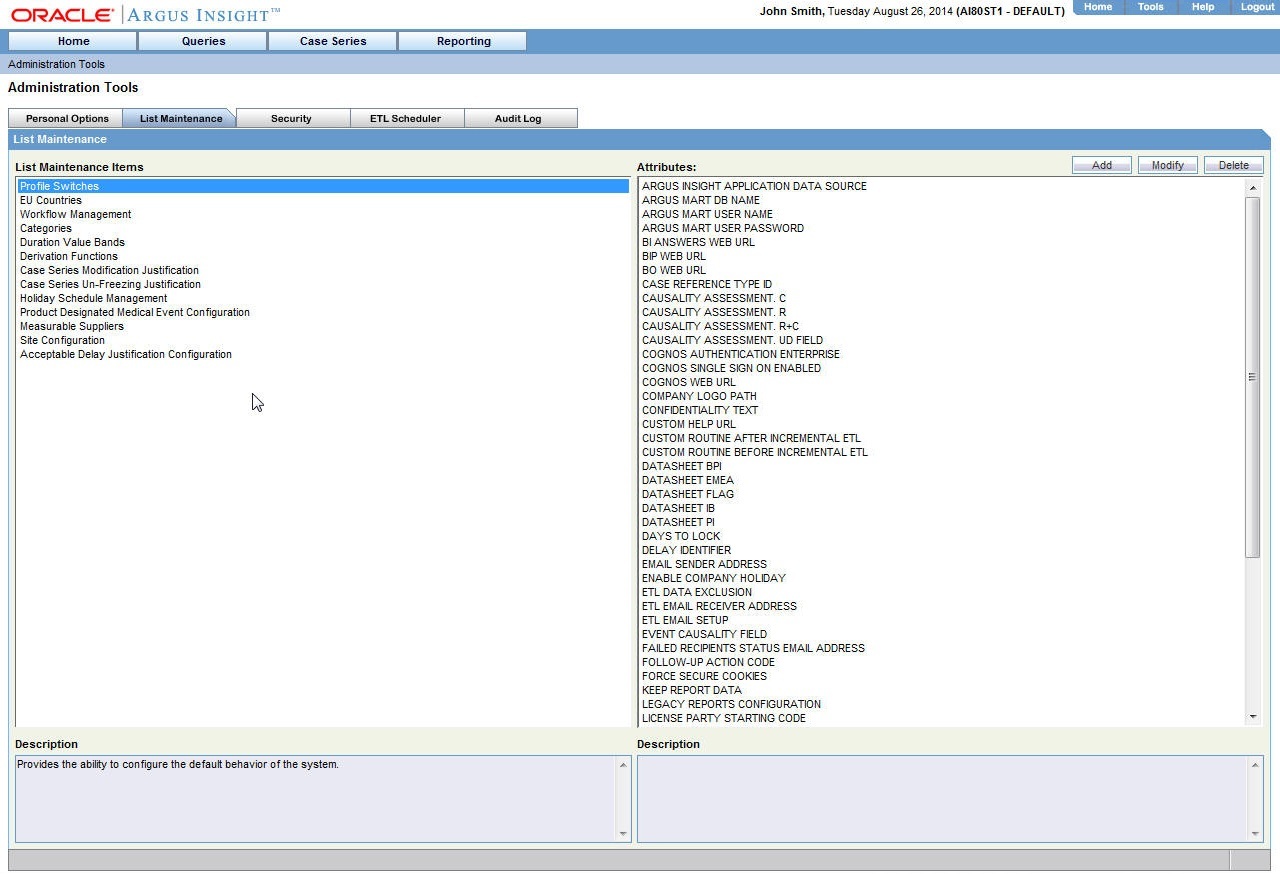This screenshot has height=874, width=1280.
Task: Select Profile Switches in the list
Action: 323,186
